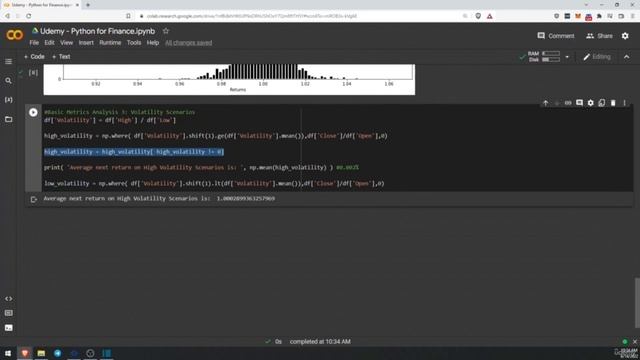Mirror cell in a new tab
The height and width of the screenshot is (360, 640).
click(602, 103)
